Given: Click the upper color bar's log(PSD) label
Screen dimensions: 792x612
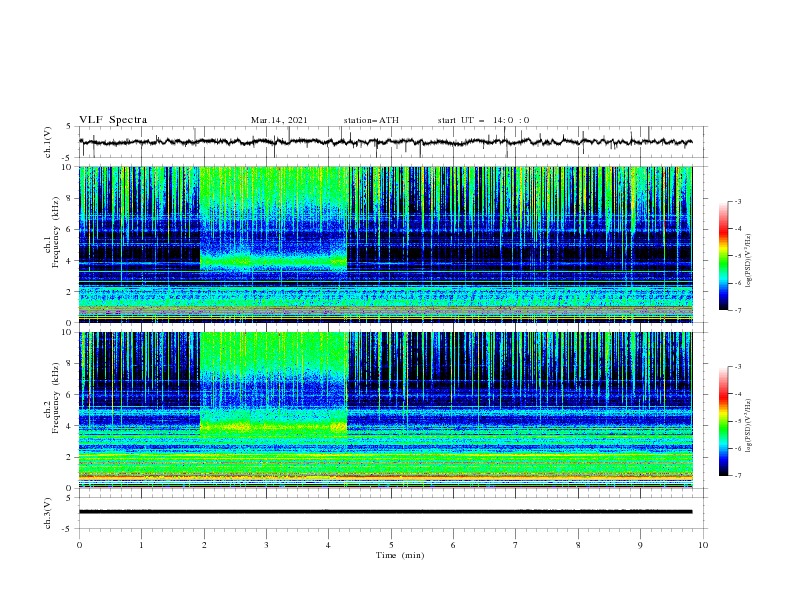Looking at the screenshot, I should tap(749, 261).
